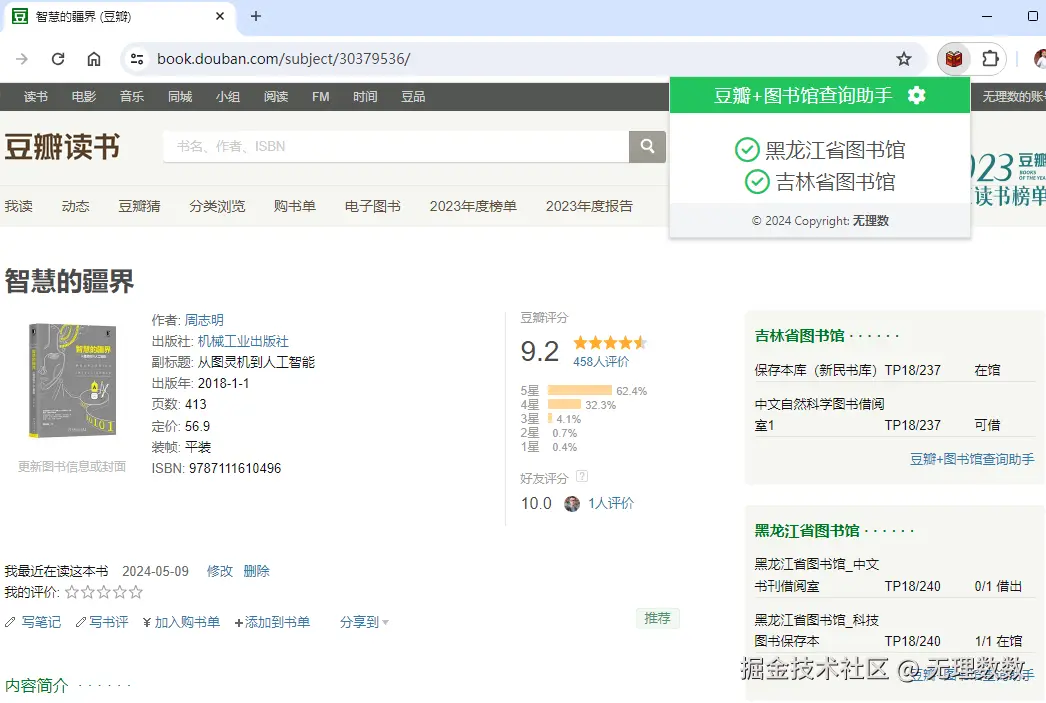
Task: Click the 黑龙江省图书馆 panel heading
Action: [807, 531]
